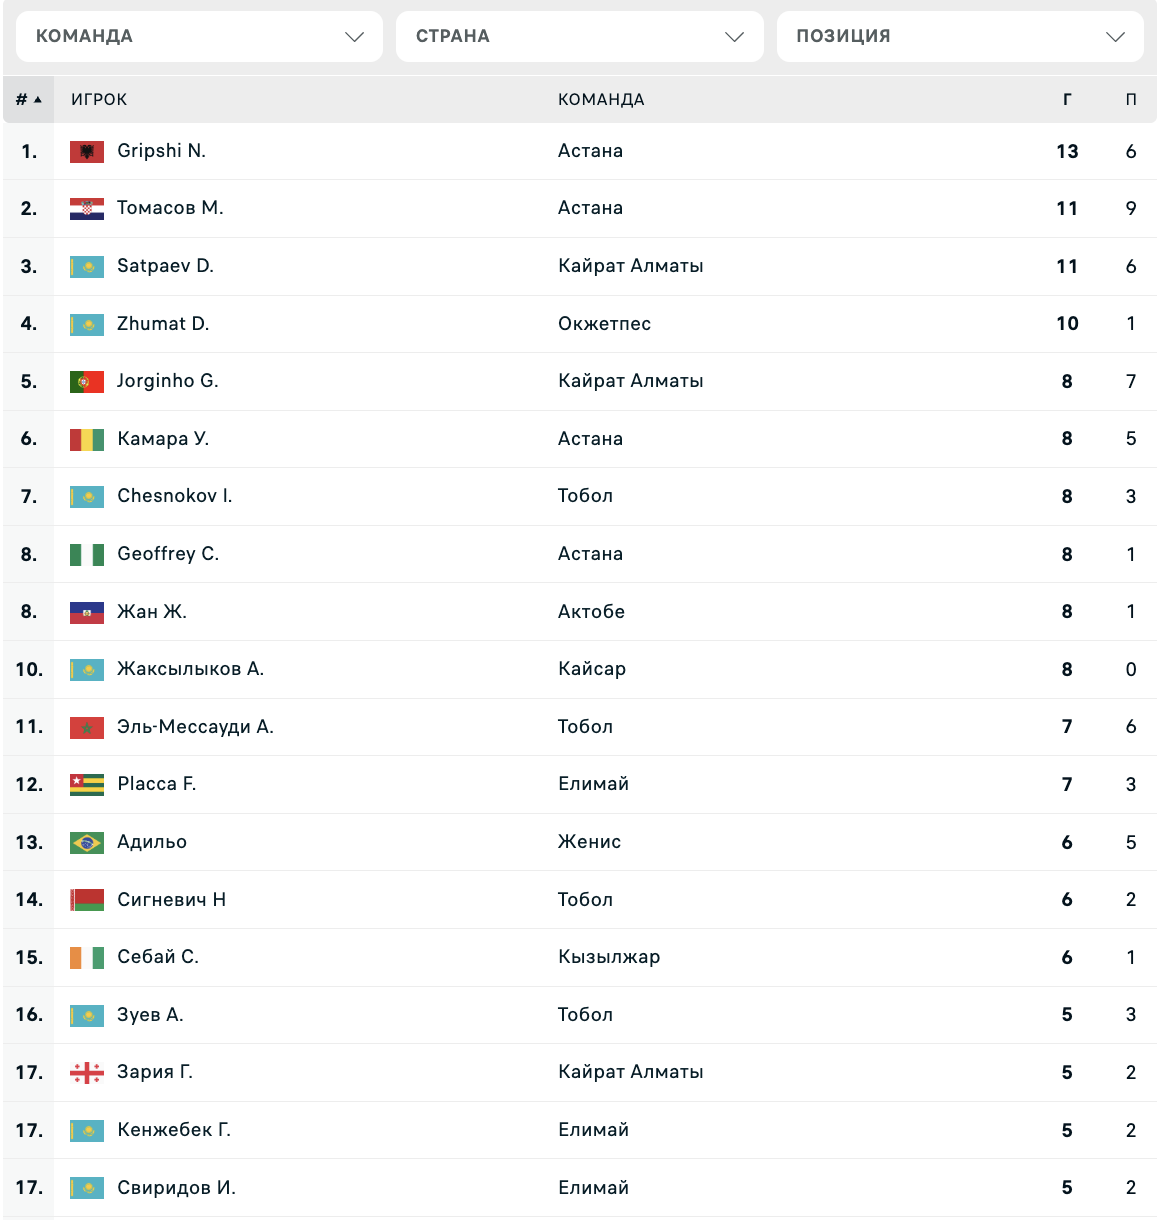Viewport: 1162px width, 1220px height.
Task: Open player Satpaev D. profile
Action: (x=165, y=266)
